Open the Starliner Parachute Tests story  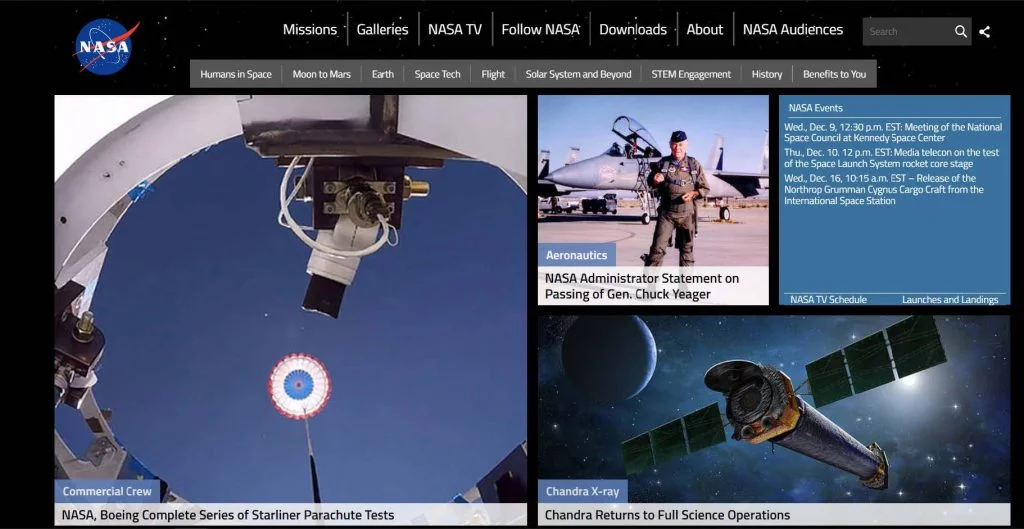point(228,515)
